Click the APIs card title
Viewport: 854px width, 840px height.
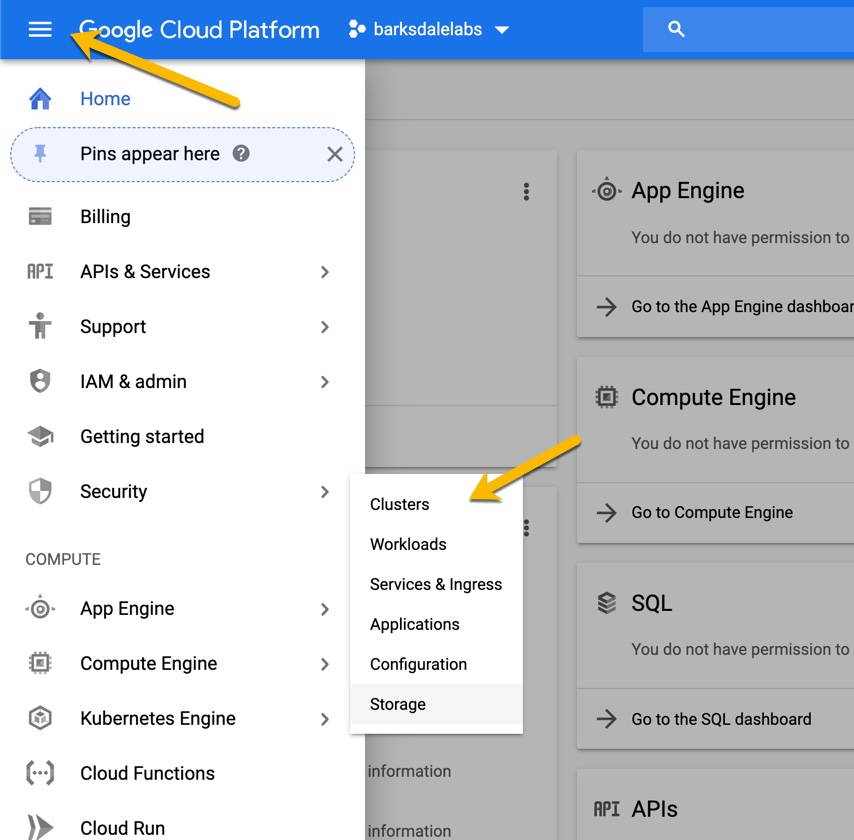[x=655, y=809]
